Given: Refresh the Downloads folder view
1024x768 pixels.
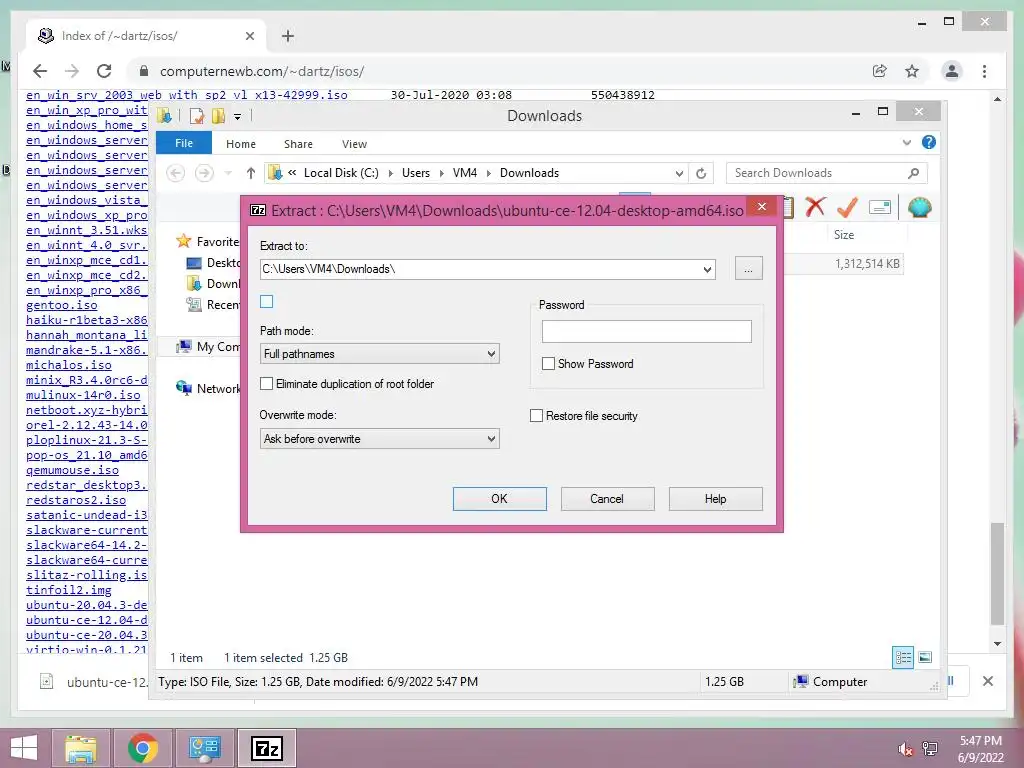Looking at the screenshot, I should [701, 173].
